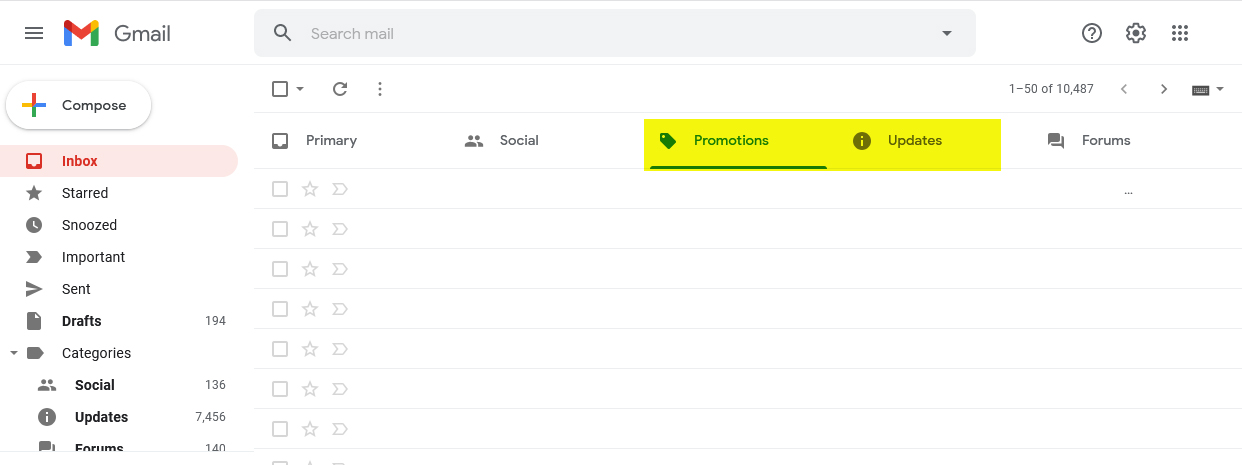Mark the sixth email row as important
This screenshot has height=465, width=1242.
[x=340, y=389]
